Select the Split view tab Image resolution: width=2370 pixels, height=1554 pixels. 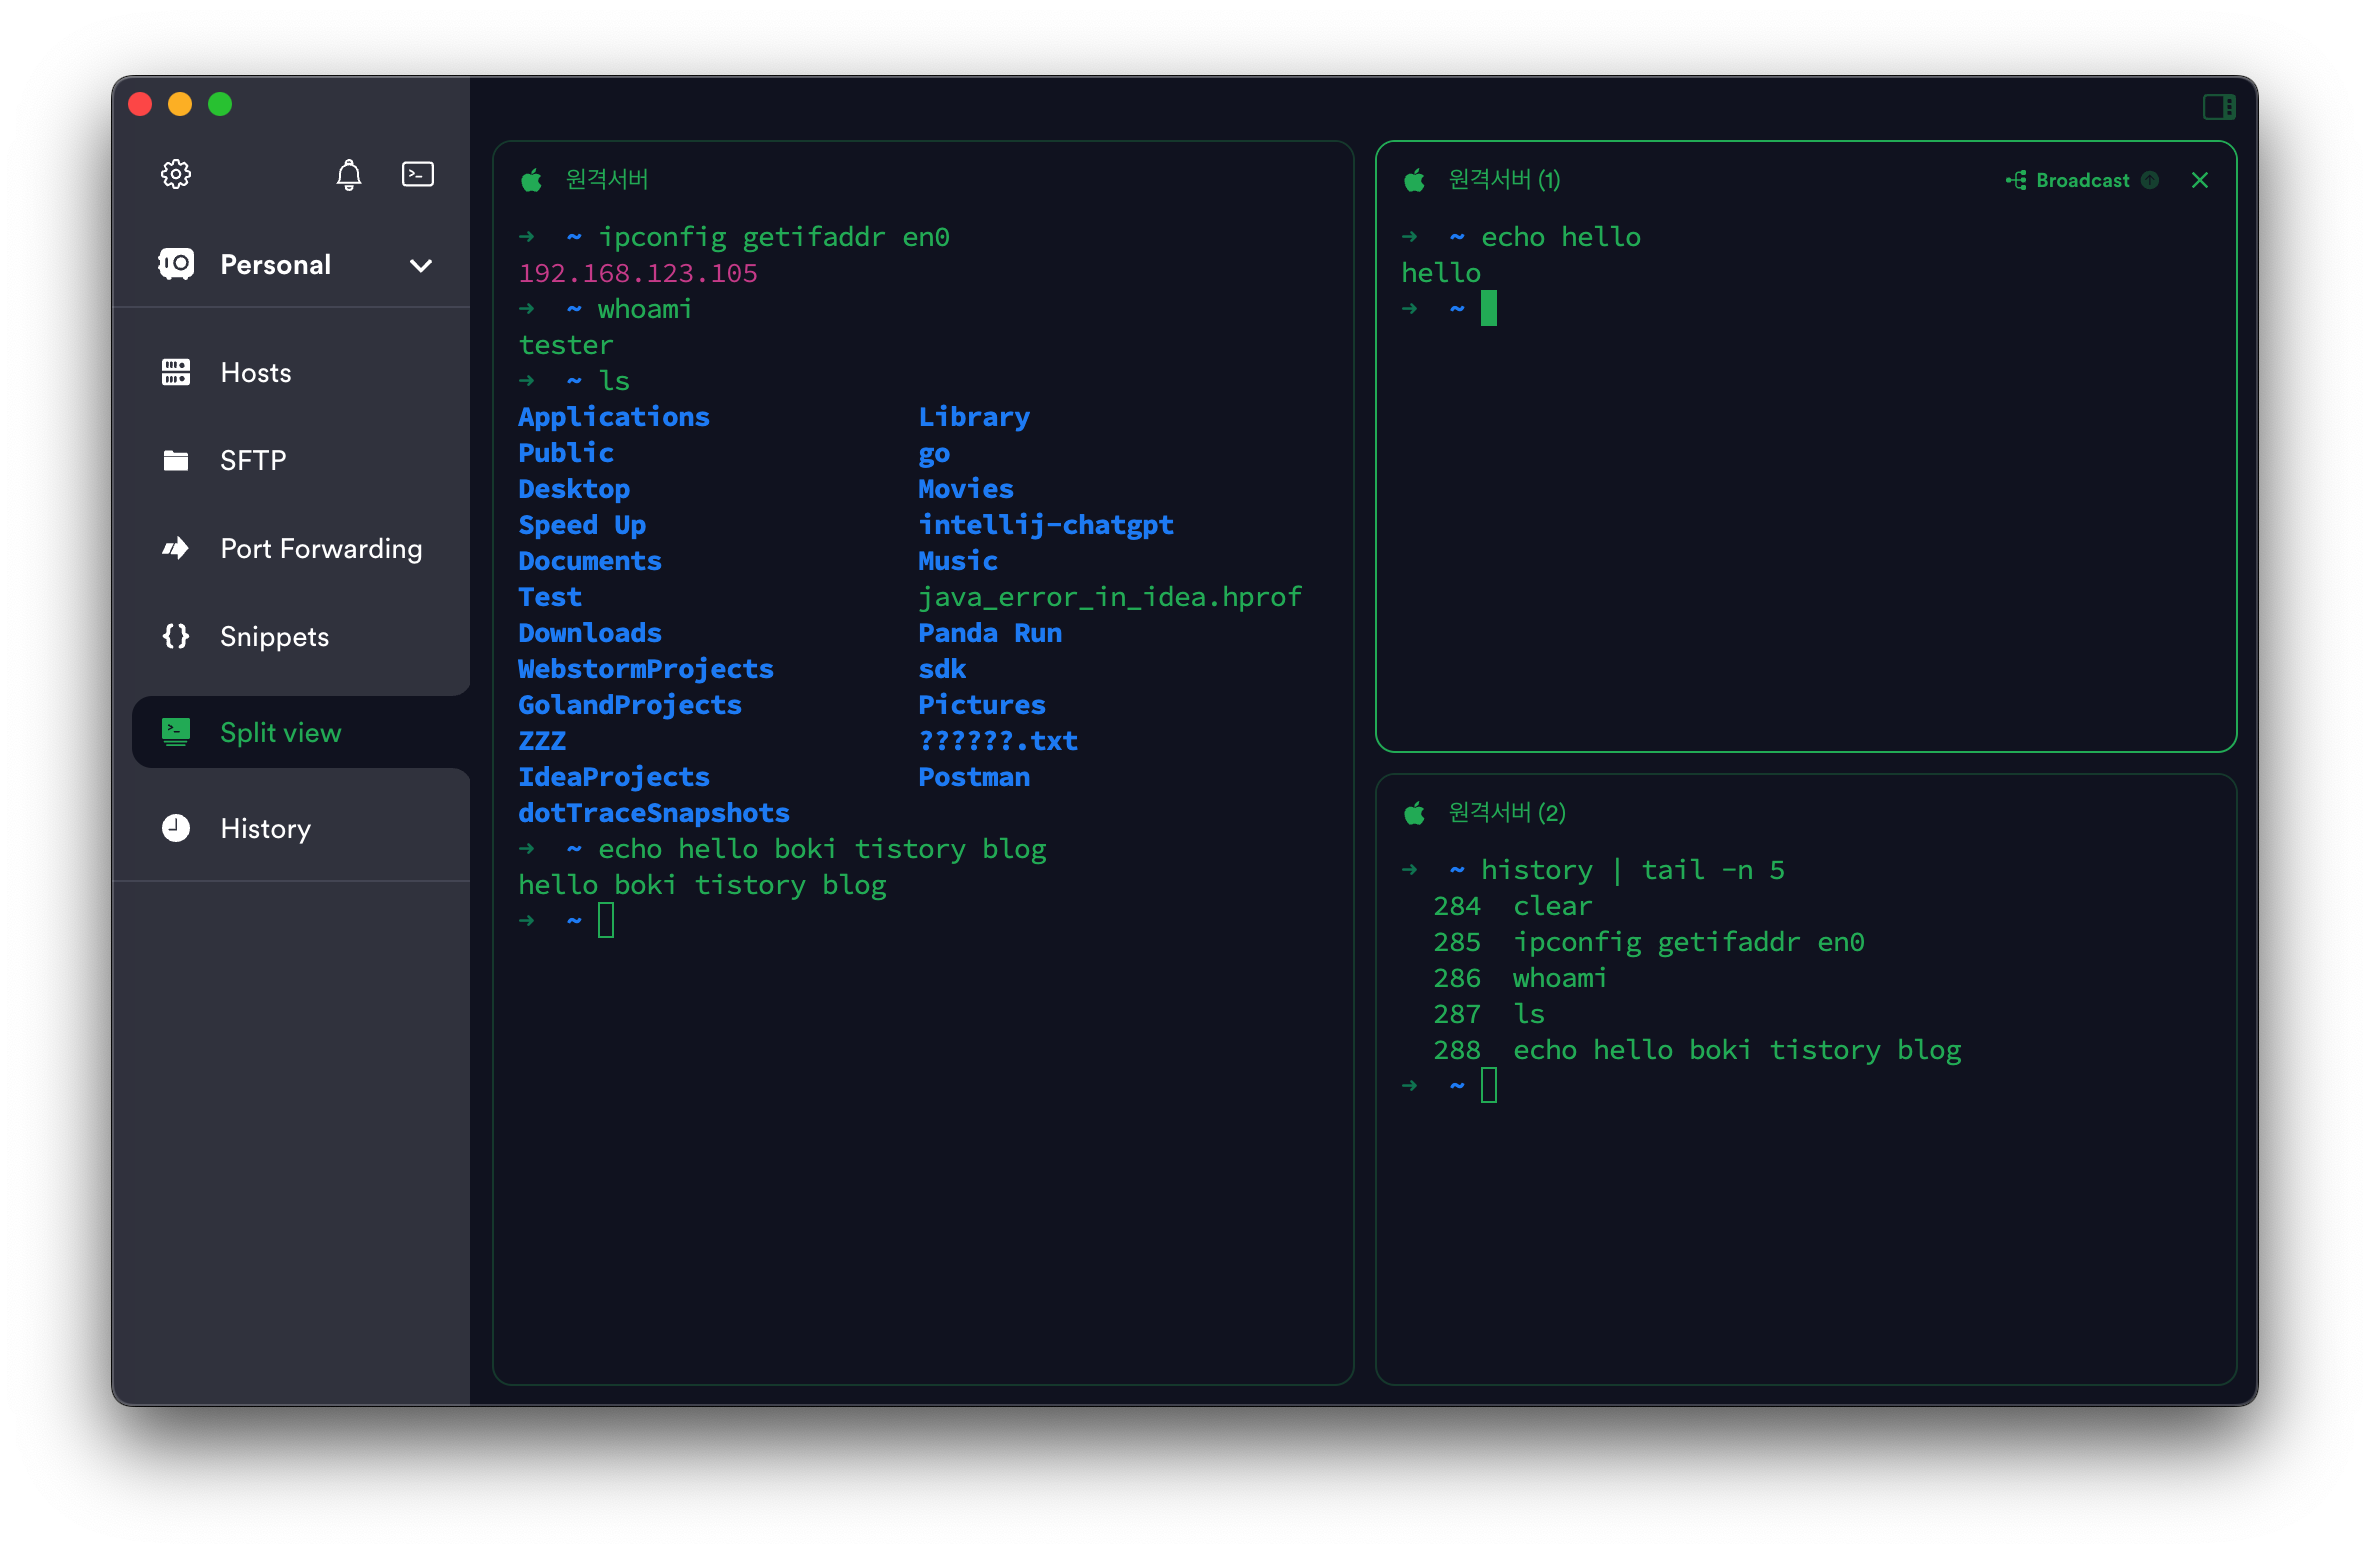click(x=280, y=732)
